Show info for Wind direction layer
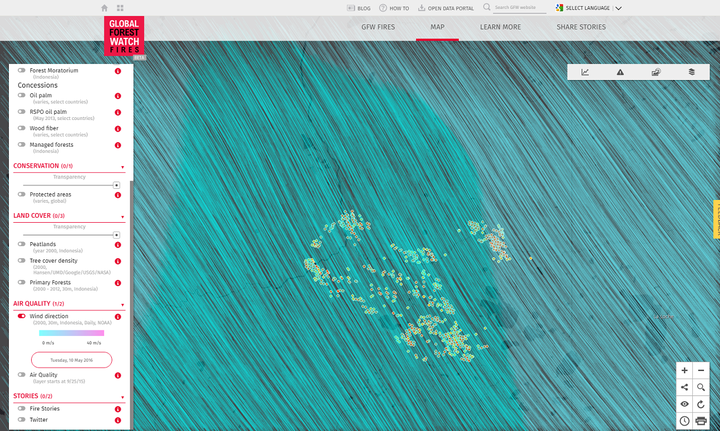720x431 pixels. click(118, 317)
